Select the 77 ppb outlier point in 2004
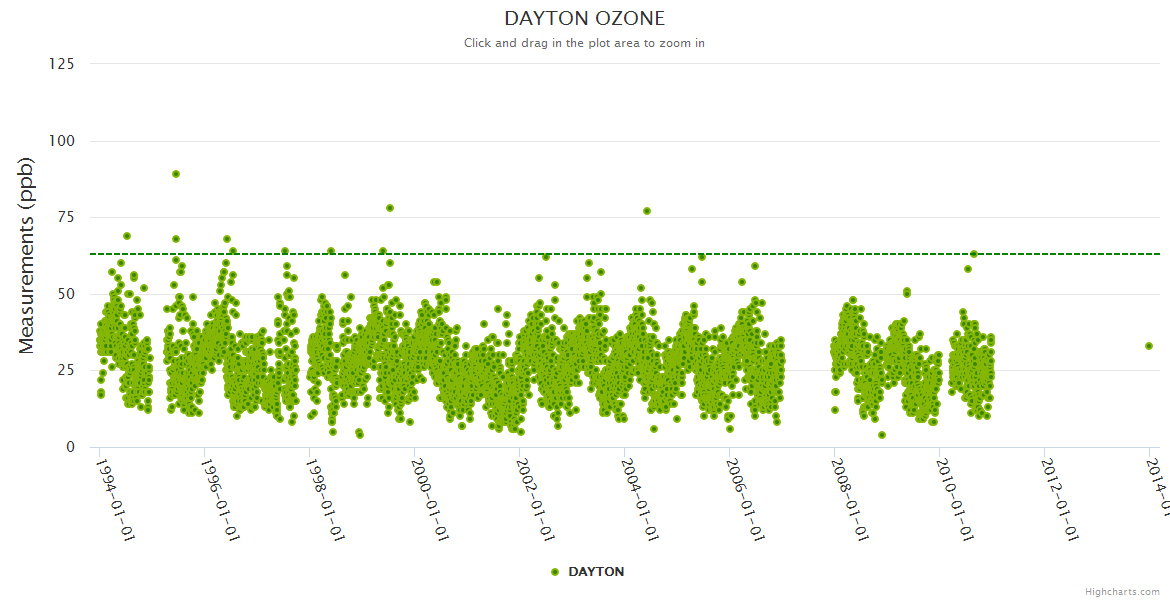This screenshot has width=1170, height=600. [647, 211]
